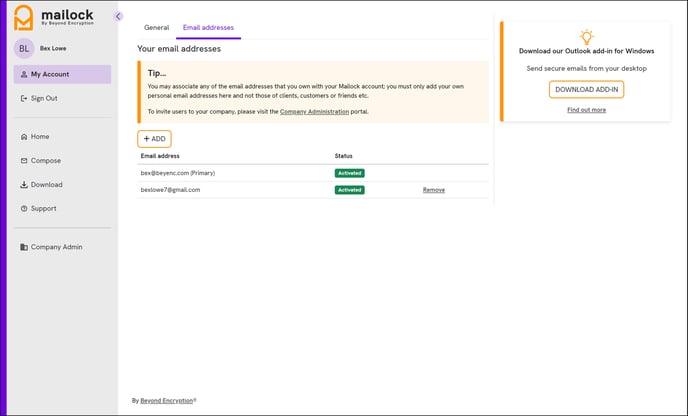Click the Sign Out arrow icon
The height and width of the screenshot is (416, 688).
(24, 98)
